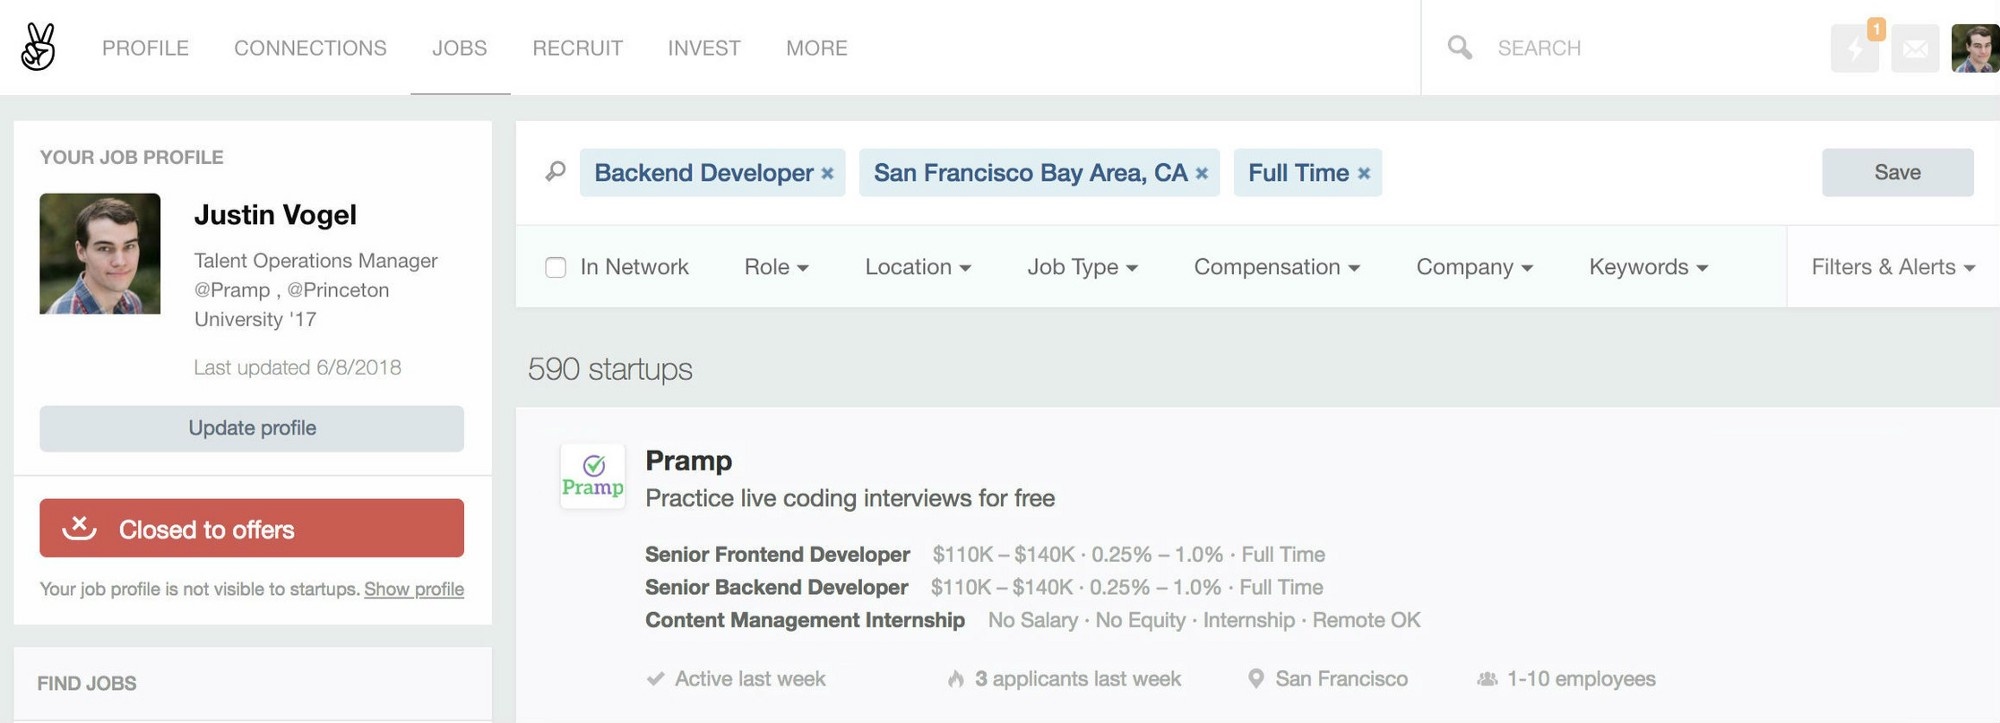The height and width of the screenshot is (723, 2000).
Task: Click the search magnifier icon in header
Action: (x=1459, y=47)
